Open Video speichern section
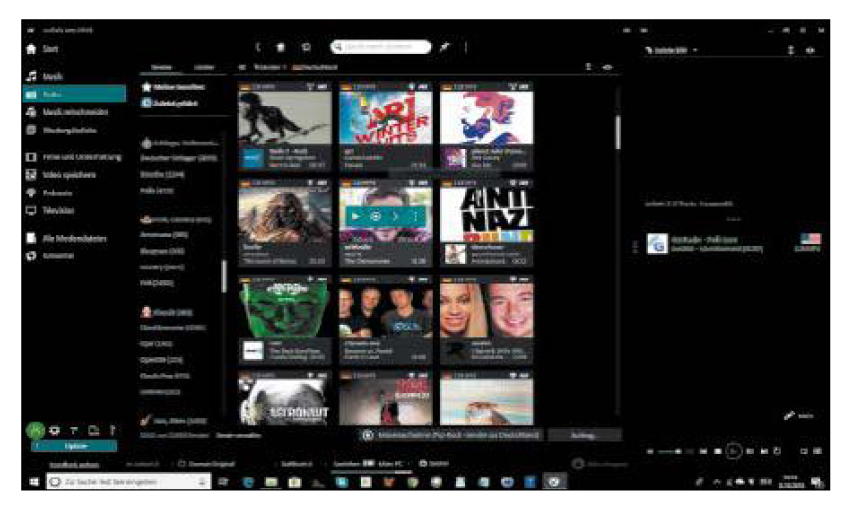 61,175
